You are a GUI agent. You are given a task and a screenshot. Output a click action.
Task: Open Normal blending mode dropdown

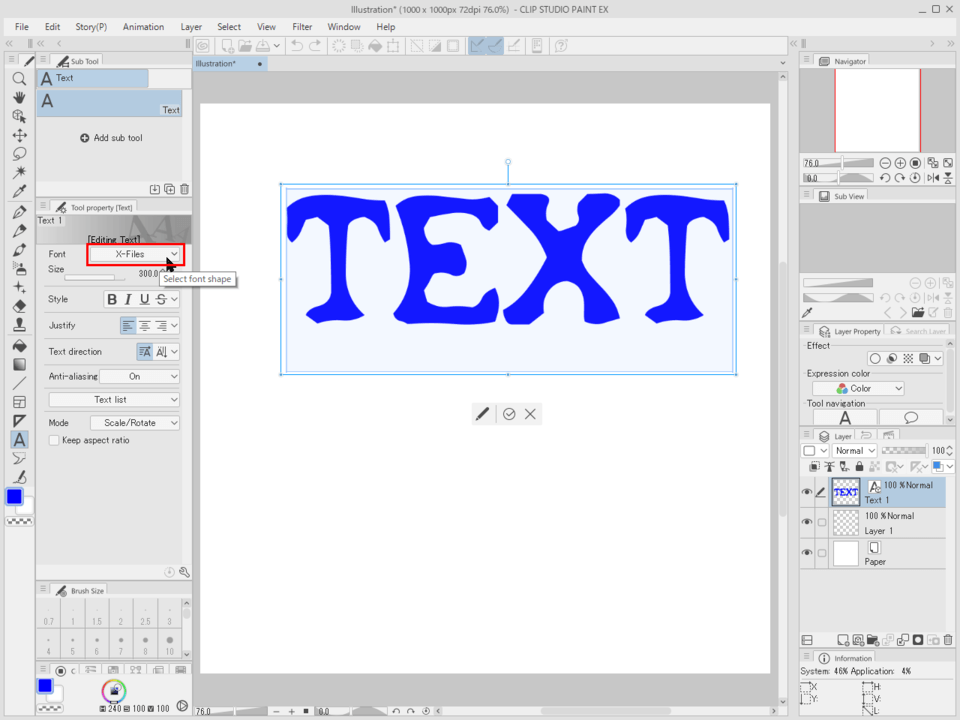pos(855,451)
